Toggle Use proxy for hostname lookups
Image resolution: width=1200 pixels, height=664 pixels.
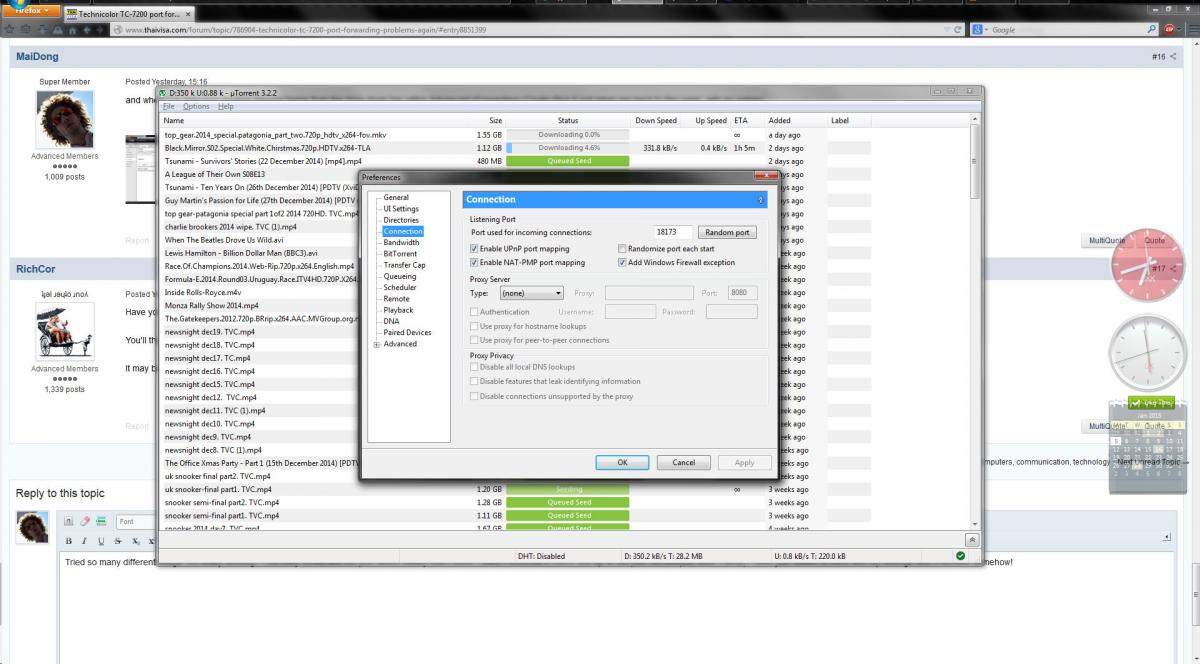474,326
